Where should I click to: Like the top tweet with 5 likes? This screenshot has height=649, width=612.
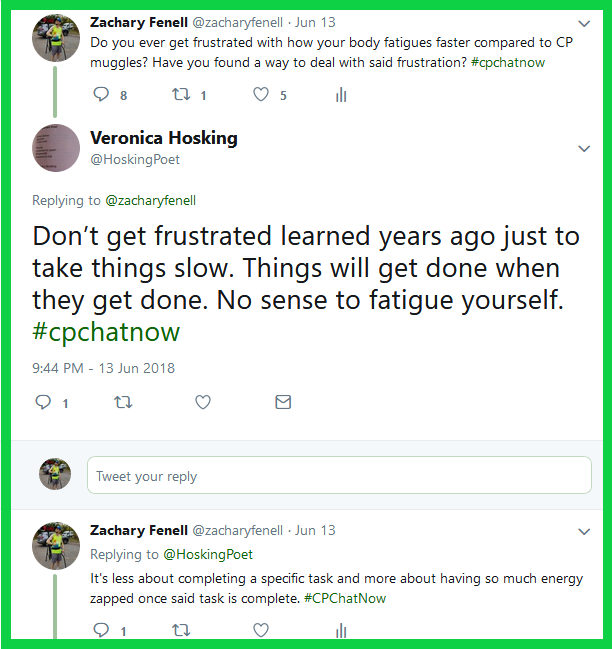coord(261,95)
